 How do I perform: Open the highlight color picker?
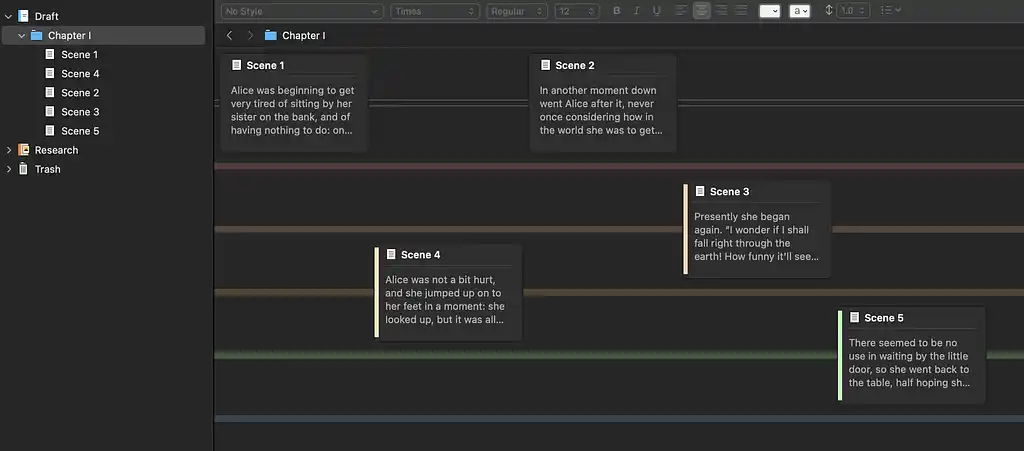(x=800, y=10)
